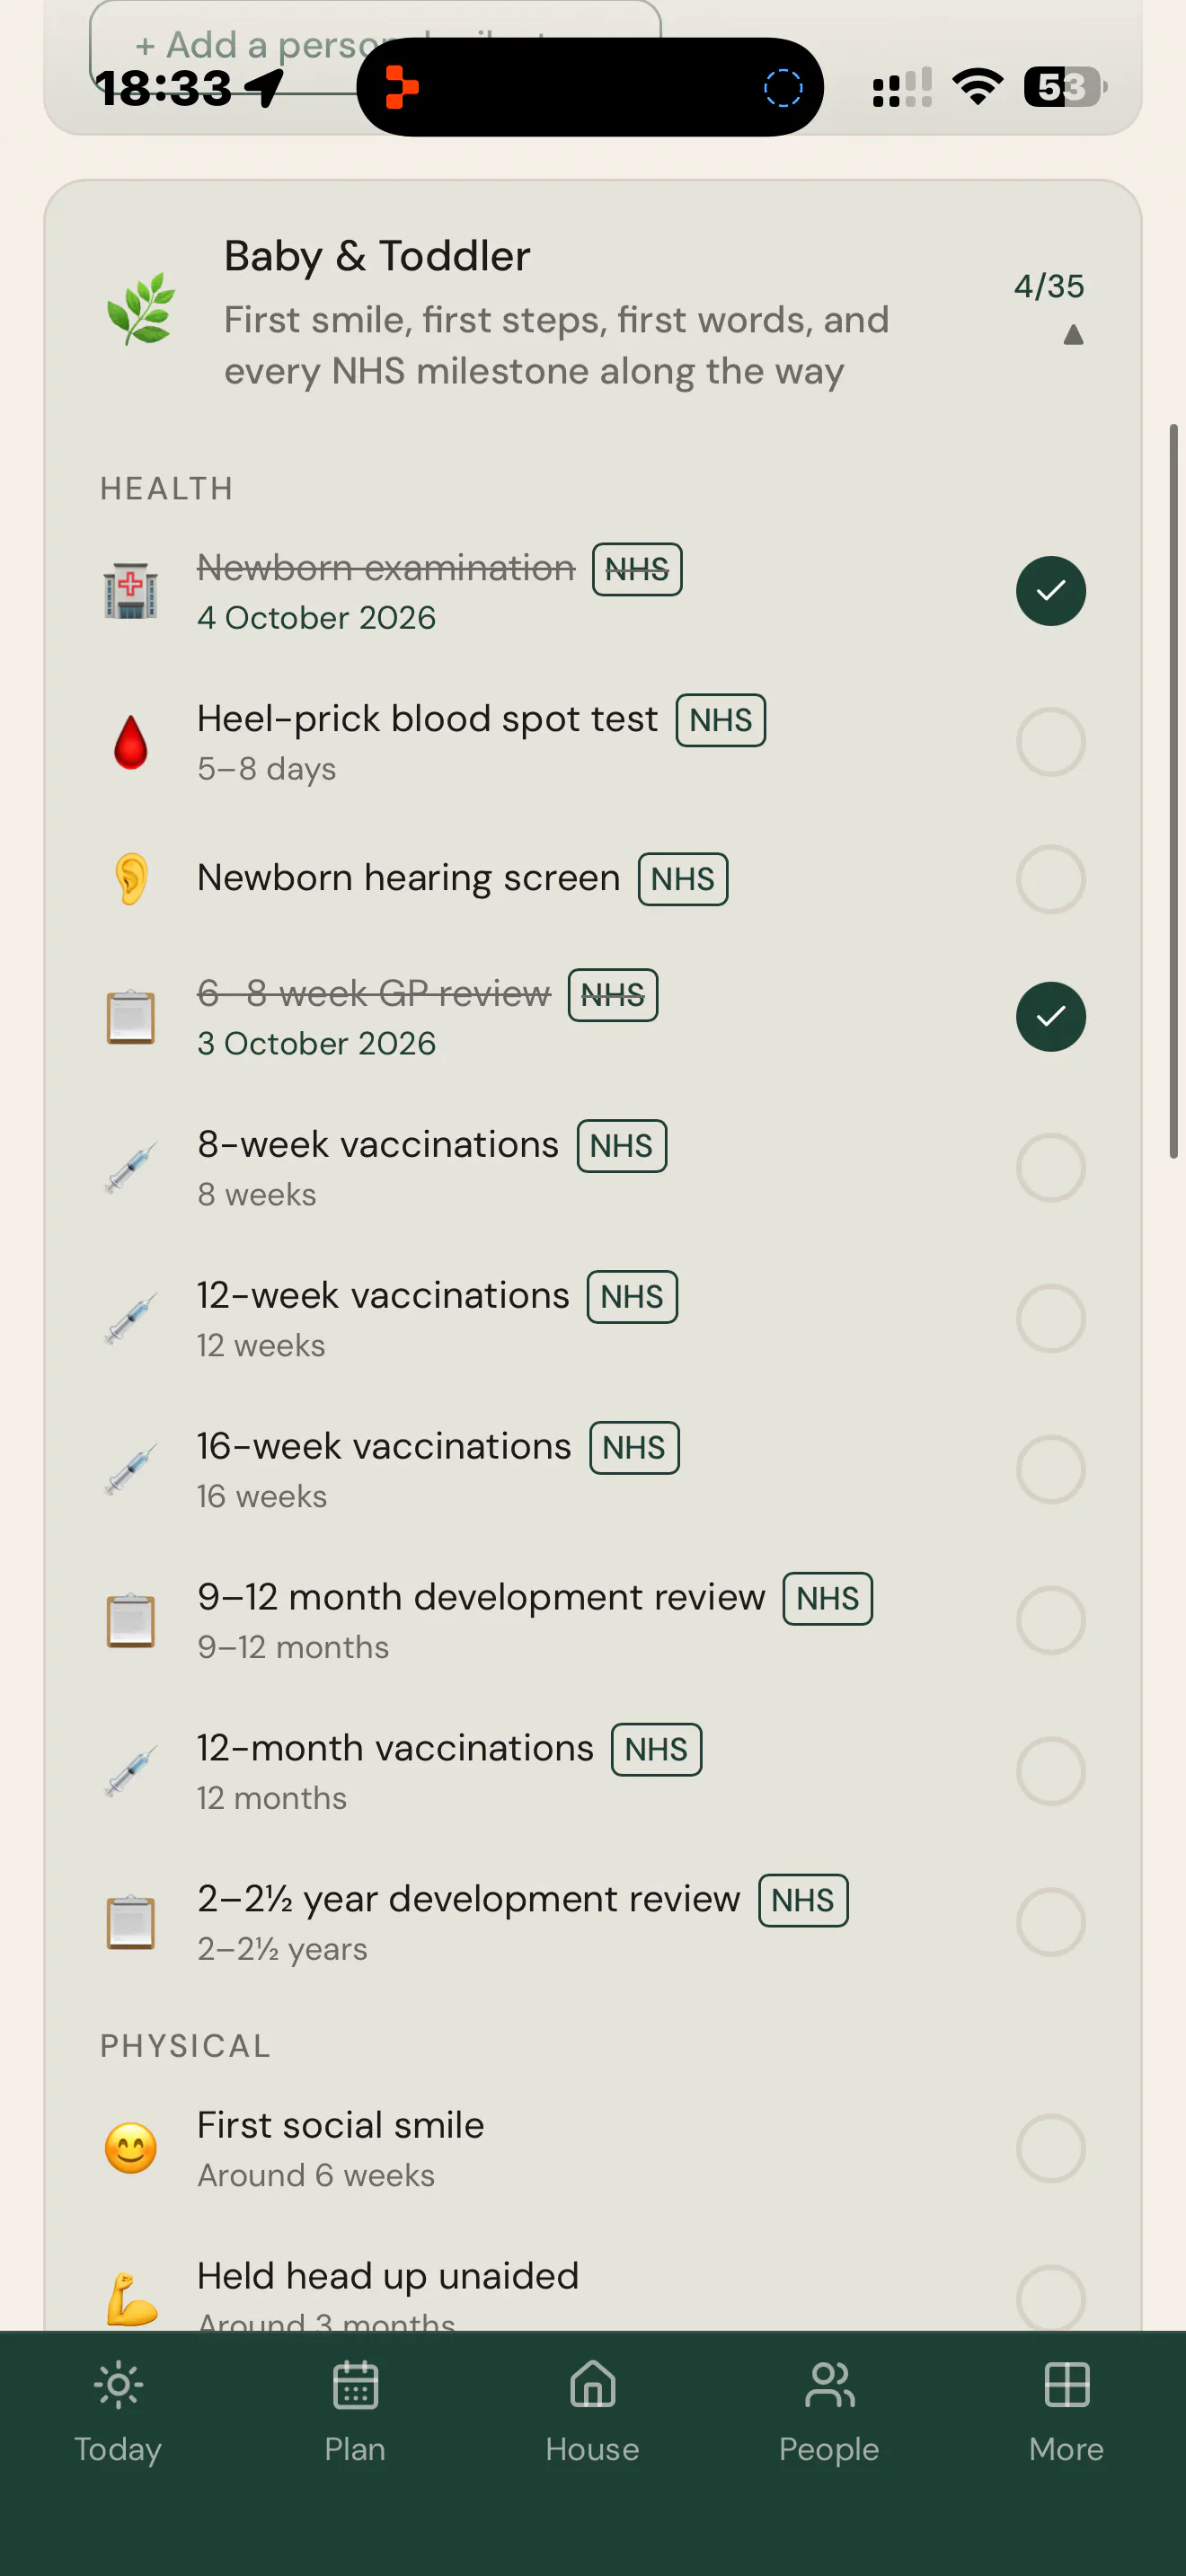Click the vertical scrollbar on the right edge
Viewport: 1186px width, 2576px height.
point(1174,791)
